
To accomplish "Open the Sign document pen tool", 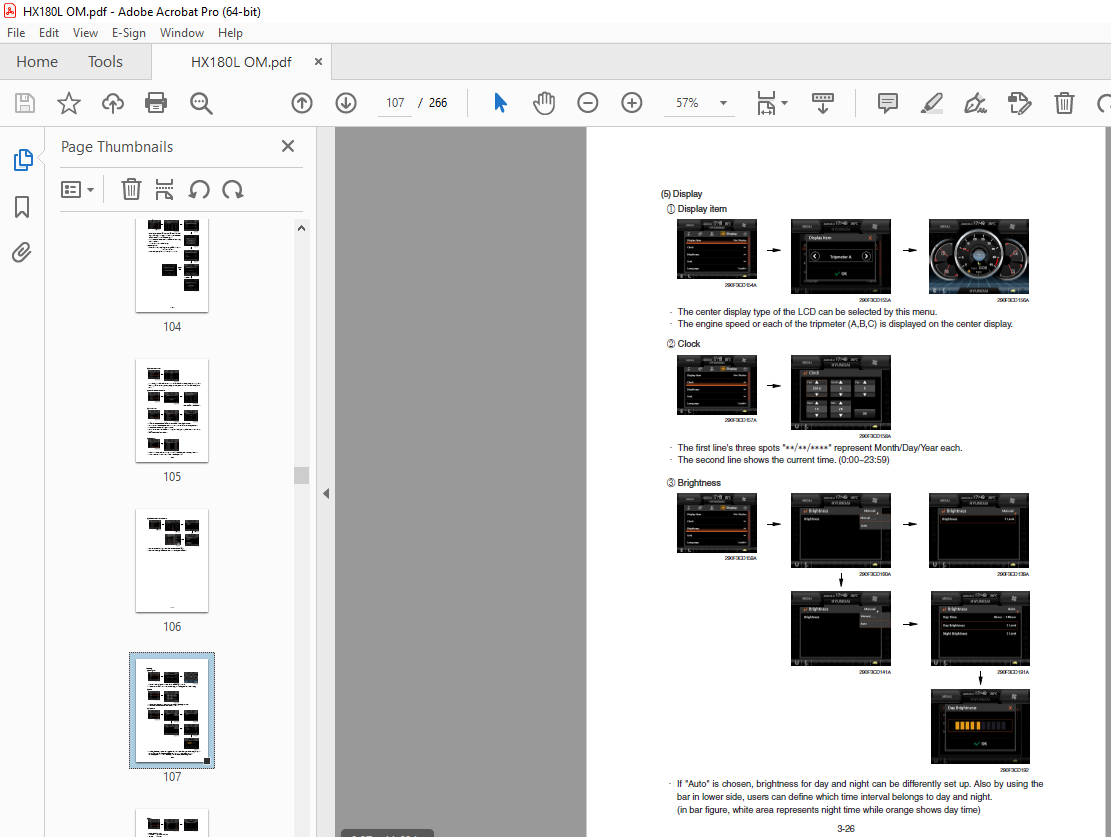I will [976, 103].
